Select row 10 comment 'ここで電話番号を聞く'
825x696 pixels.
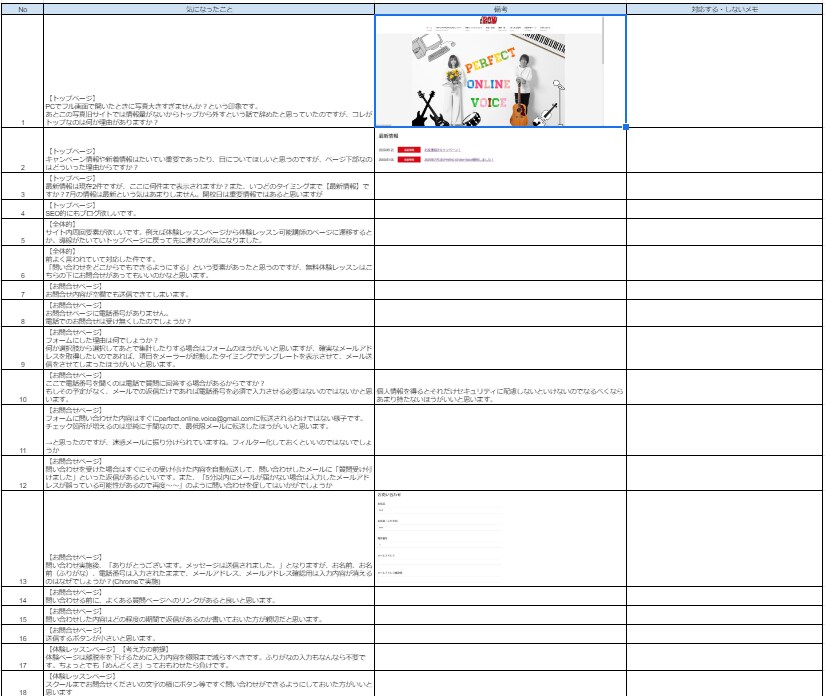209,387
